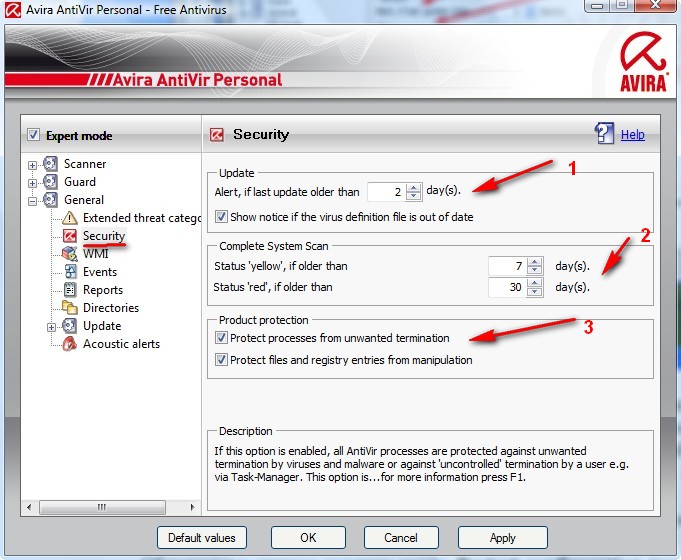Click the Default values button

click(202, 538)
